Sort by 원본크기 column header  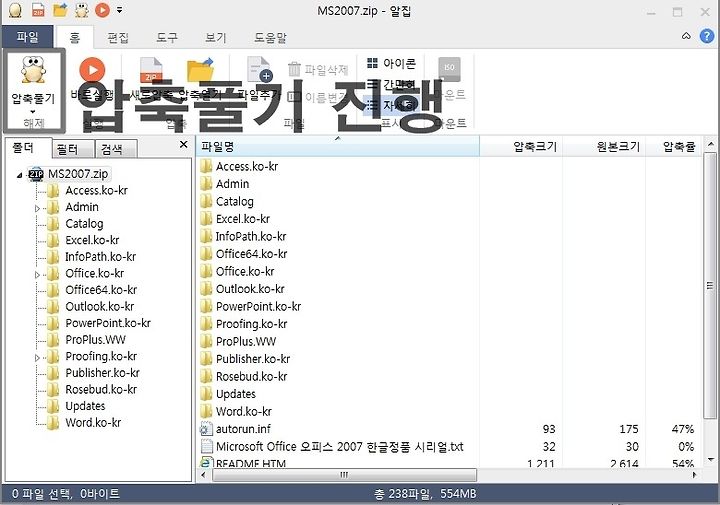tap(604, 146)
